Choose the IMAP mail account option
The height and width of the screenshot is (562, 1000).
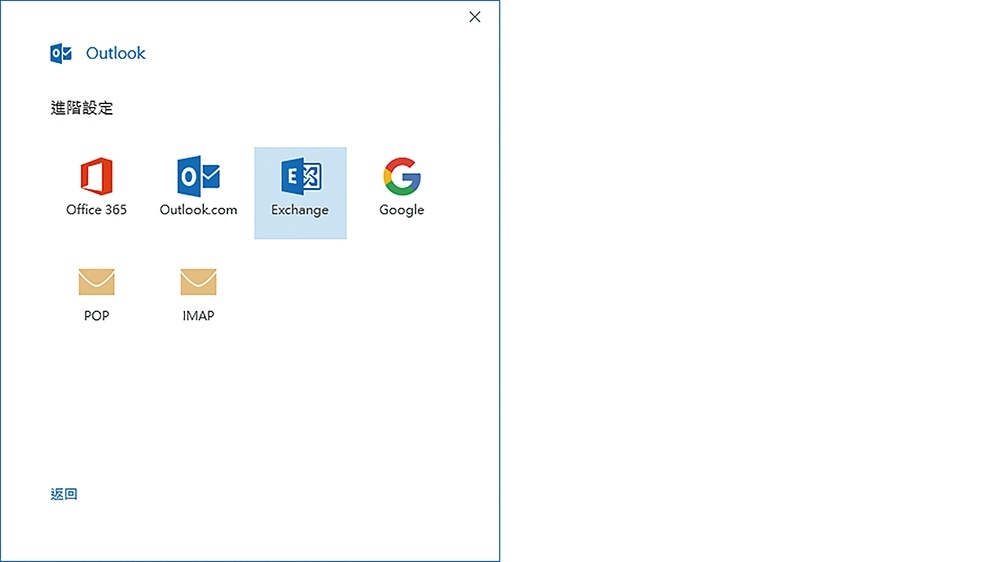(198, 295)
